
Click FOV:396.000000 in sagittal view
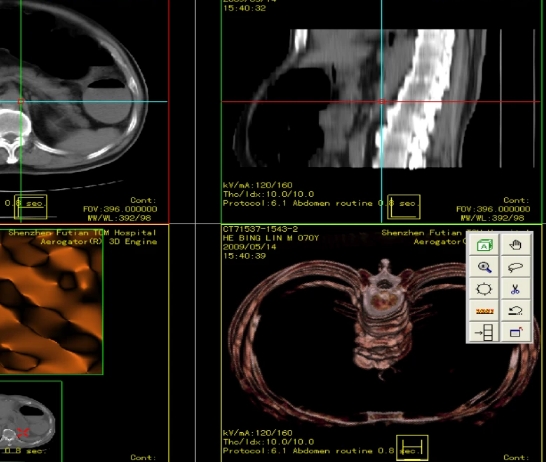tap(493, 209)
